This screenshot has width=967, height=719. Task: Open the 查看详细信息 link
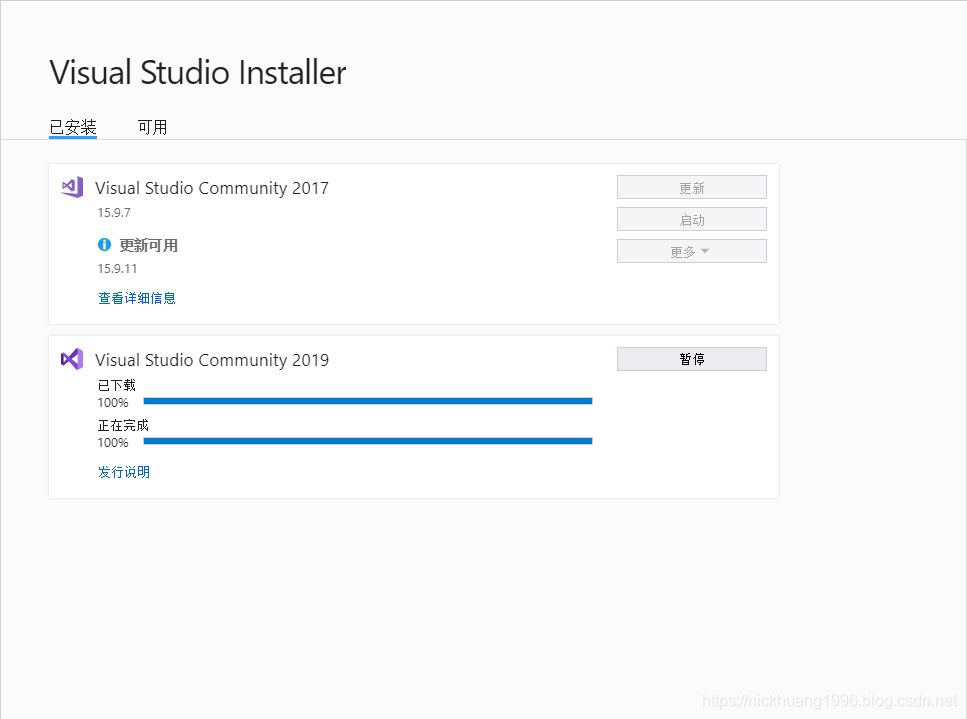[x=137, y=298]
